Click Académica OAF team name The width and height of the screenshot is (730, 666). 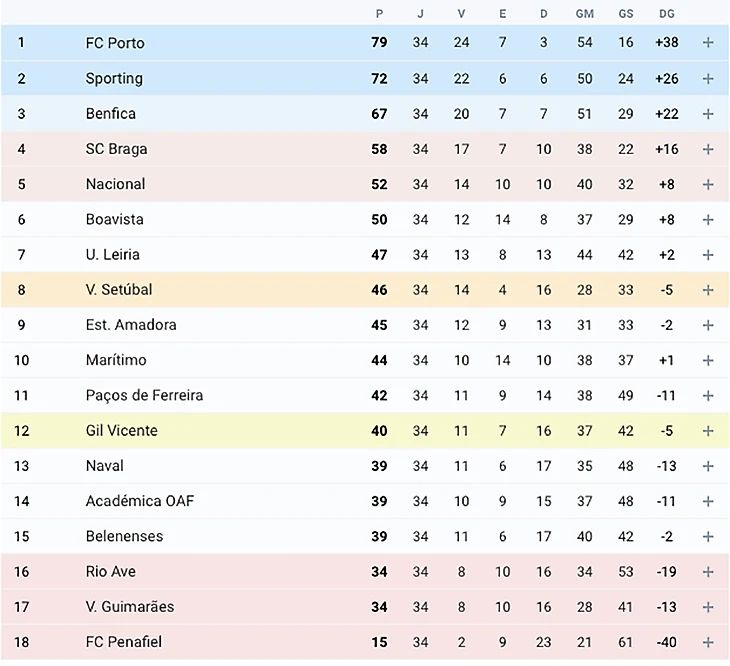pyautogui.click(x=140, y=501)
